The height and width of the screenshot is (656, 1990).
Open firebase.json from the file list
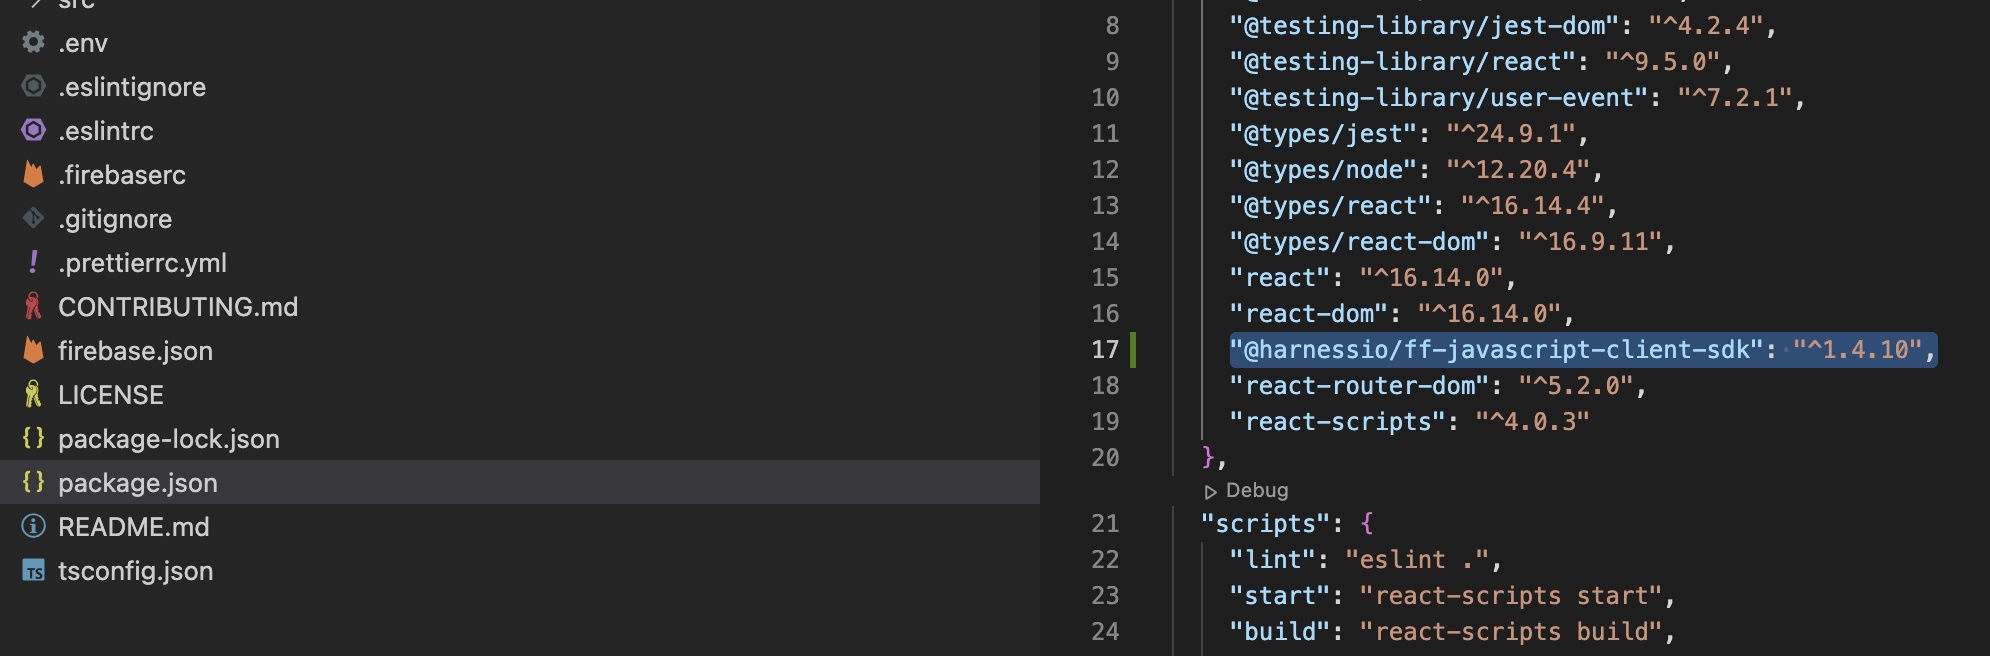click(x=135, y=351)
